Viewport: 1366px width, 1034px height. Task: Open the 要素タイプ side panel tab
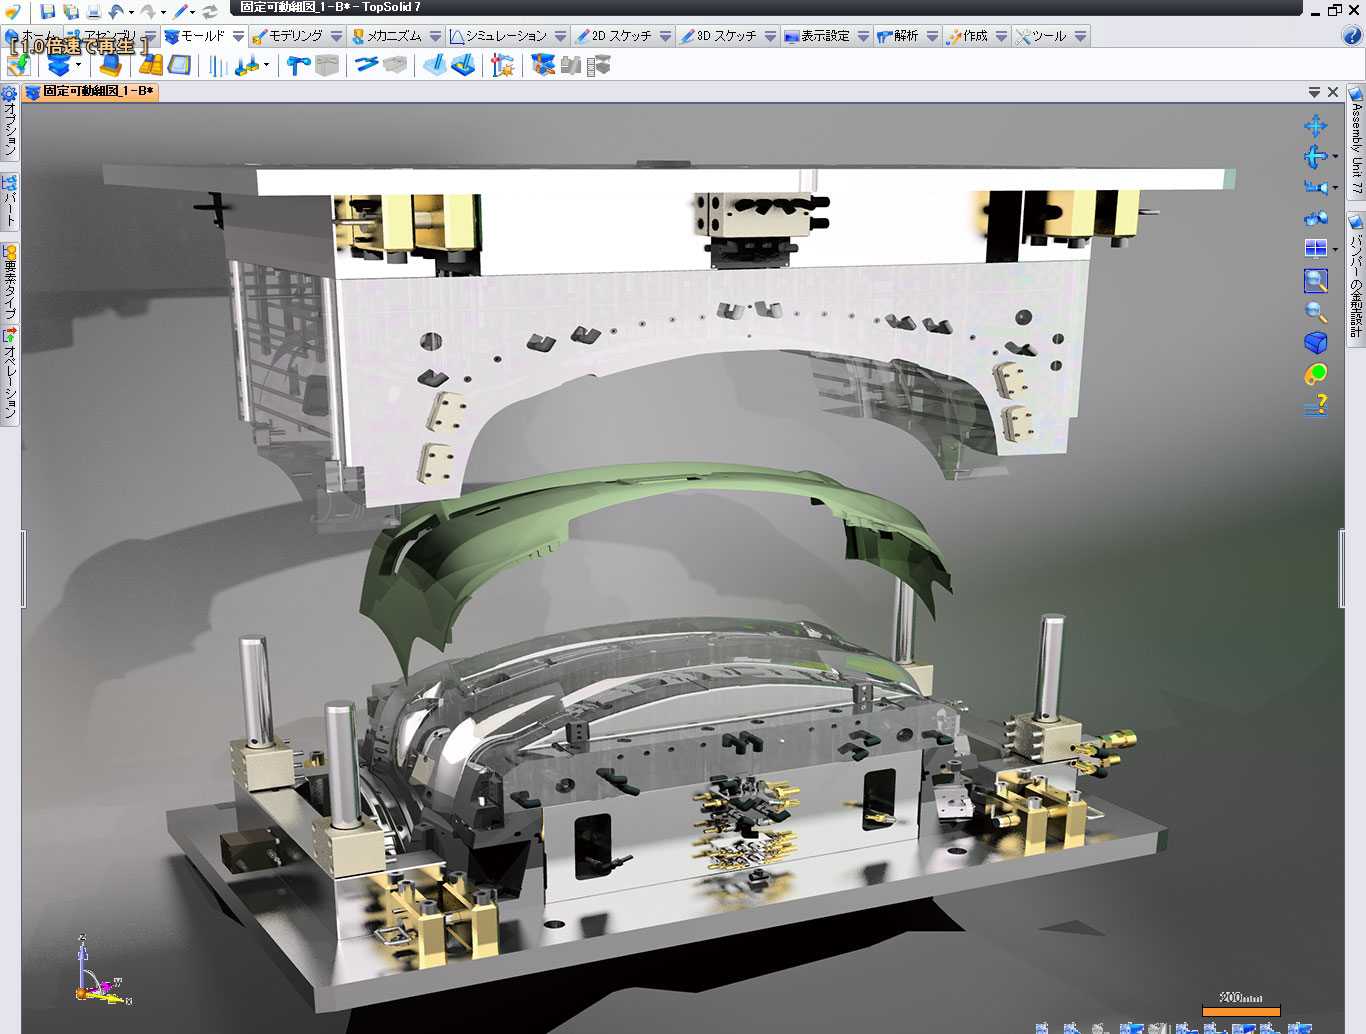point(9,280)
